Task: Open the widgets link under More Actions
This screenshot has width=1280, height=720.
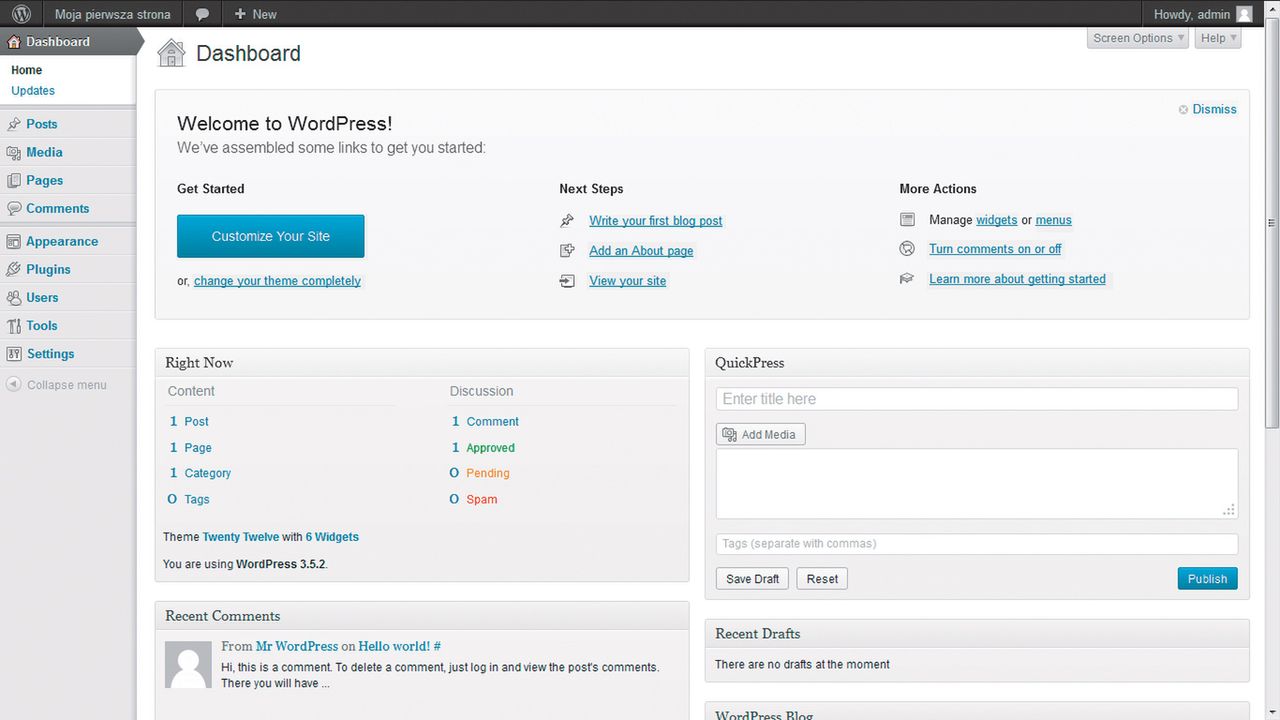Action: (x=997, y=220)
